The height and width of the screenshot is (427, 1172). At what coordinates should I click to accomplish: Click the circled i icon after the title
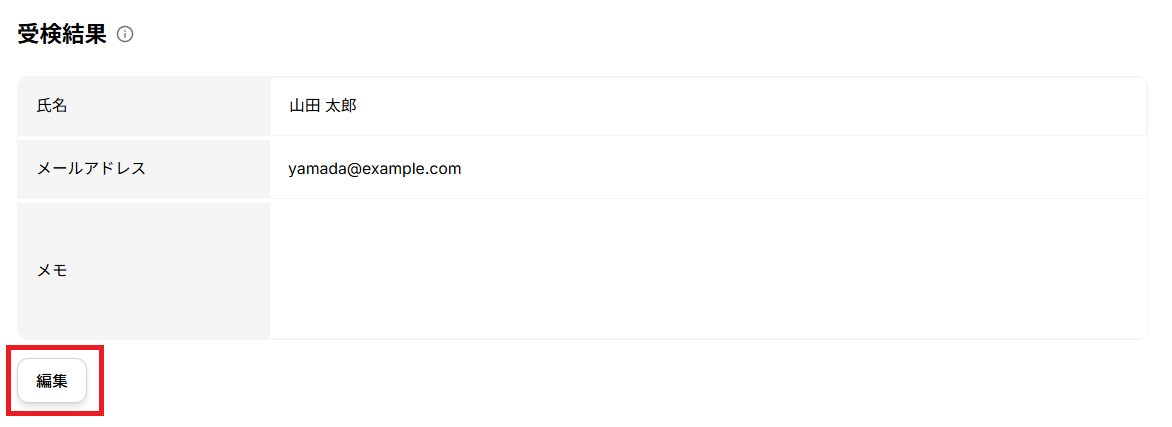coord(125,35)
